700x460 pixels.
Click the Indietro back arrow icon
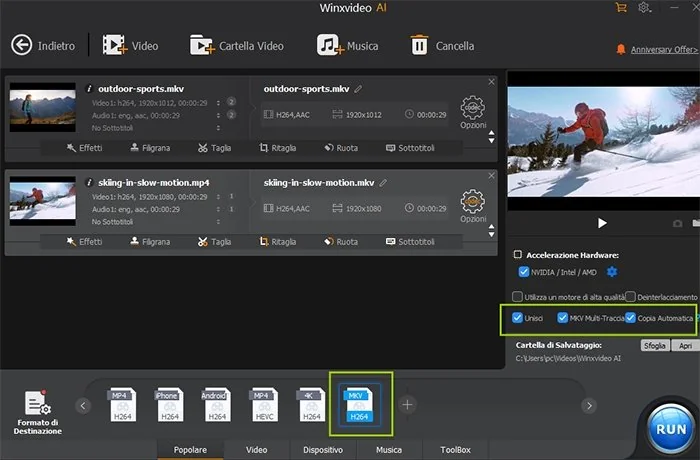point(22,45)
